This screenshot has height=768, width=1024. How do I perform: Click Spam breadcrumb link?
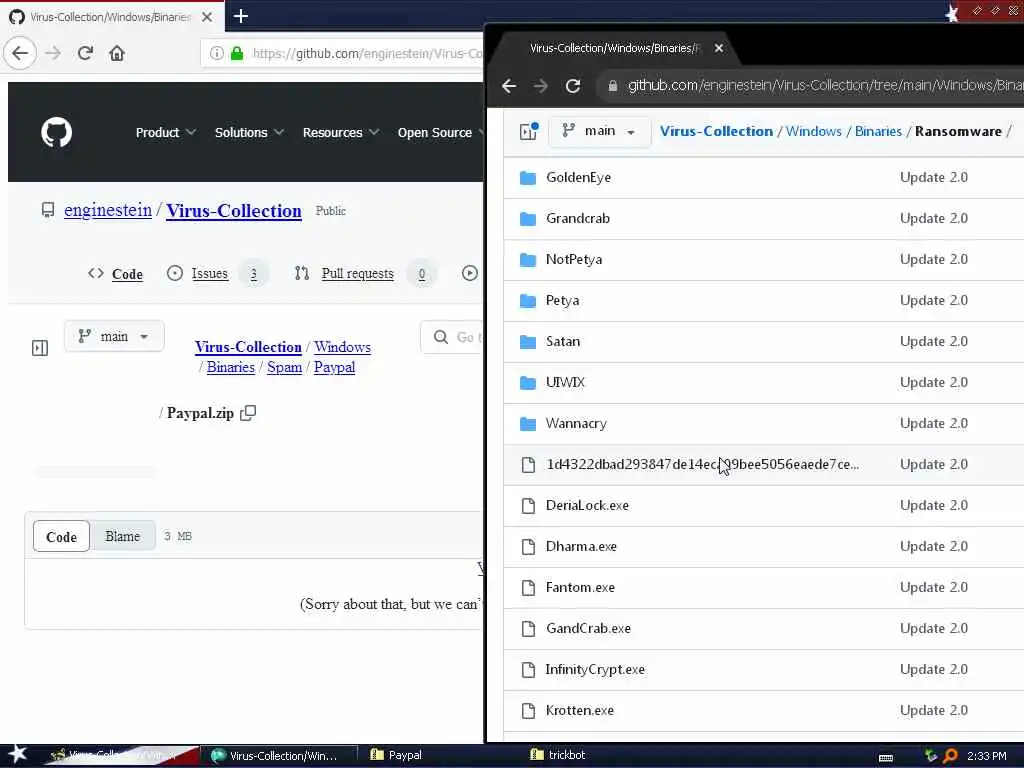point(284,367)
